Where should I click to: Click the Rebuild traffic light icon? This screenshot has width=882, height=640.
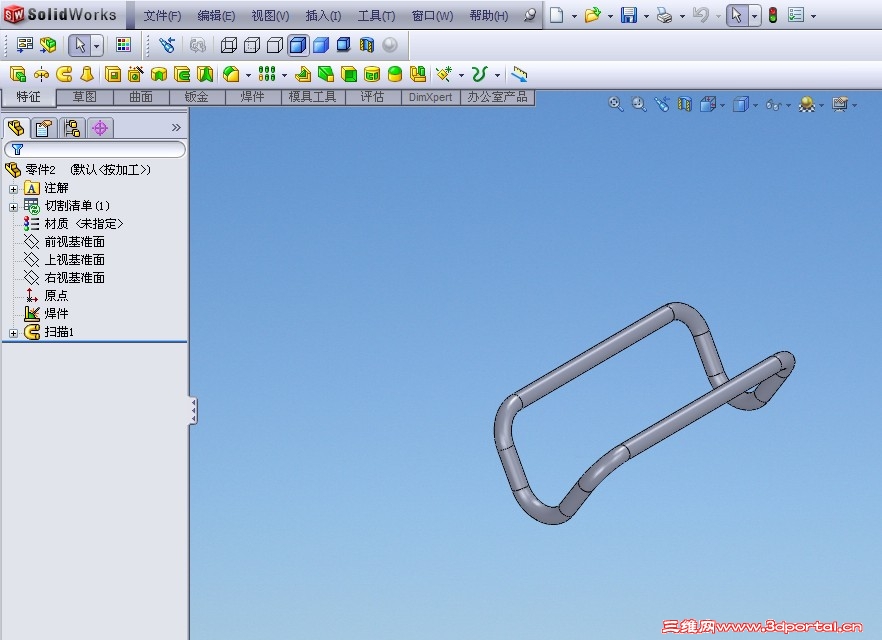pyautogui.click(x=773, y=15)
